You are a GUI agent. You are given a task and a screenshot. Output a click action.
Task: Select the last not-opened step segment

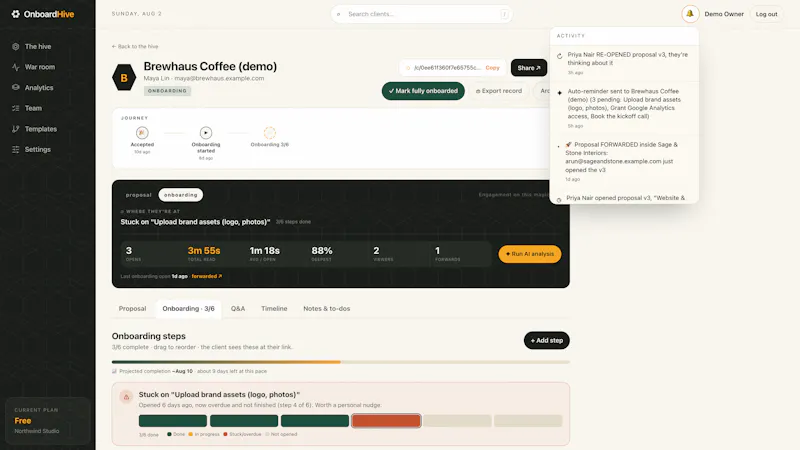[528, 421]
